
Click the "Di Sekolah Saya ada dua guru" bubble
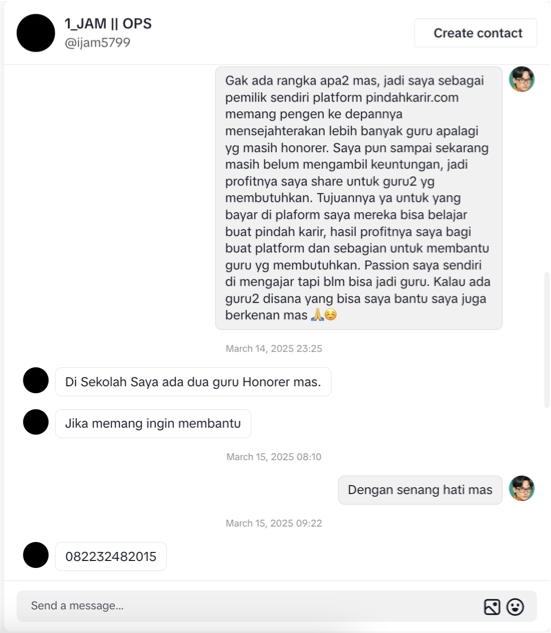click(193, 382)
